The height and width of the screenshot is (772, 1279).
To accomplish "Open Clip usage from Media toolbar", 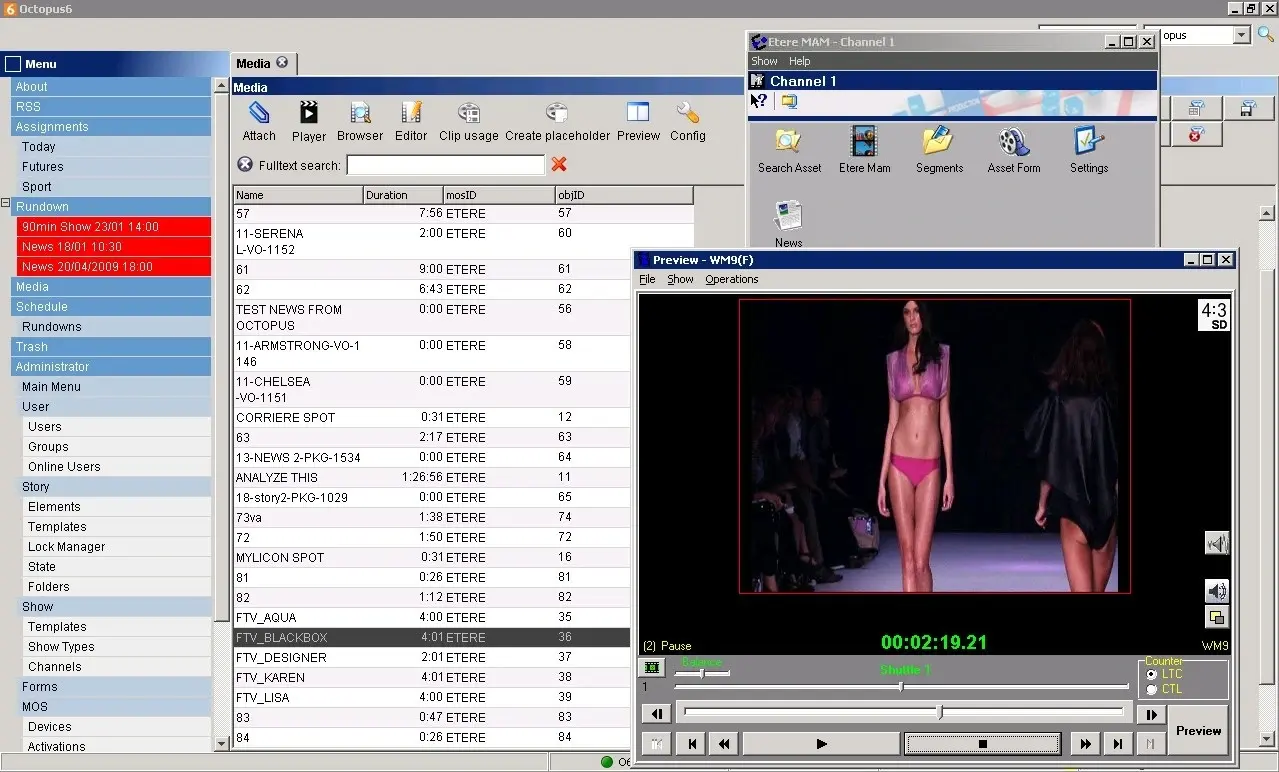I will click(468, 113).
